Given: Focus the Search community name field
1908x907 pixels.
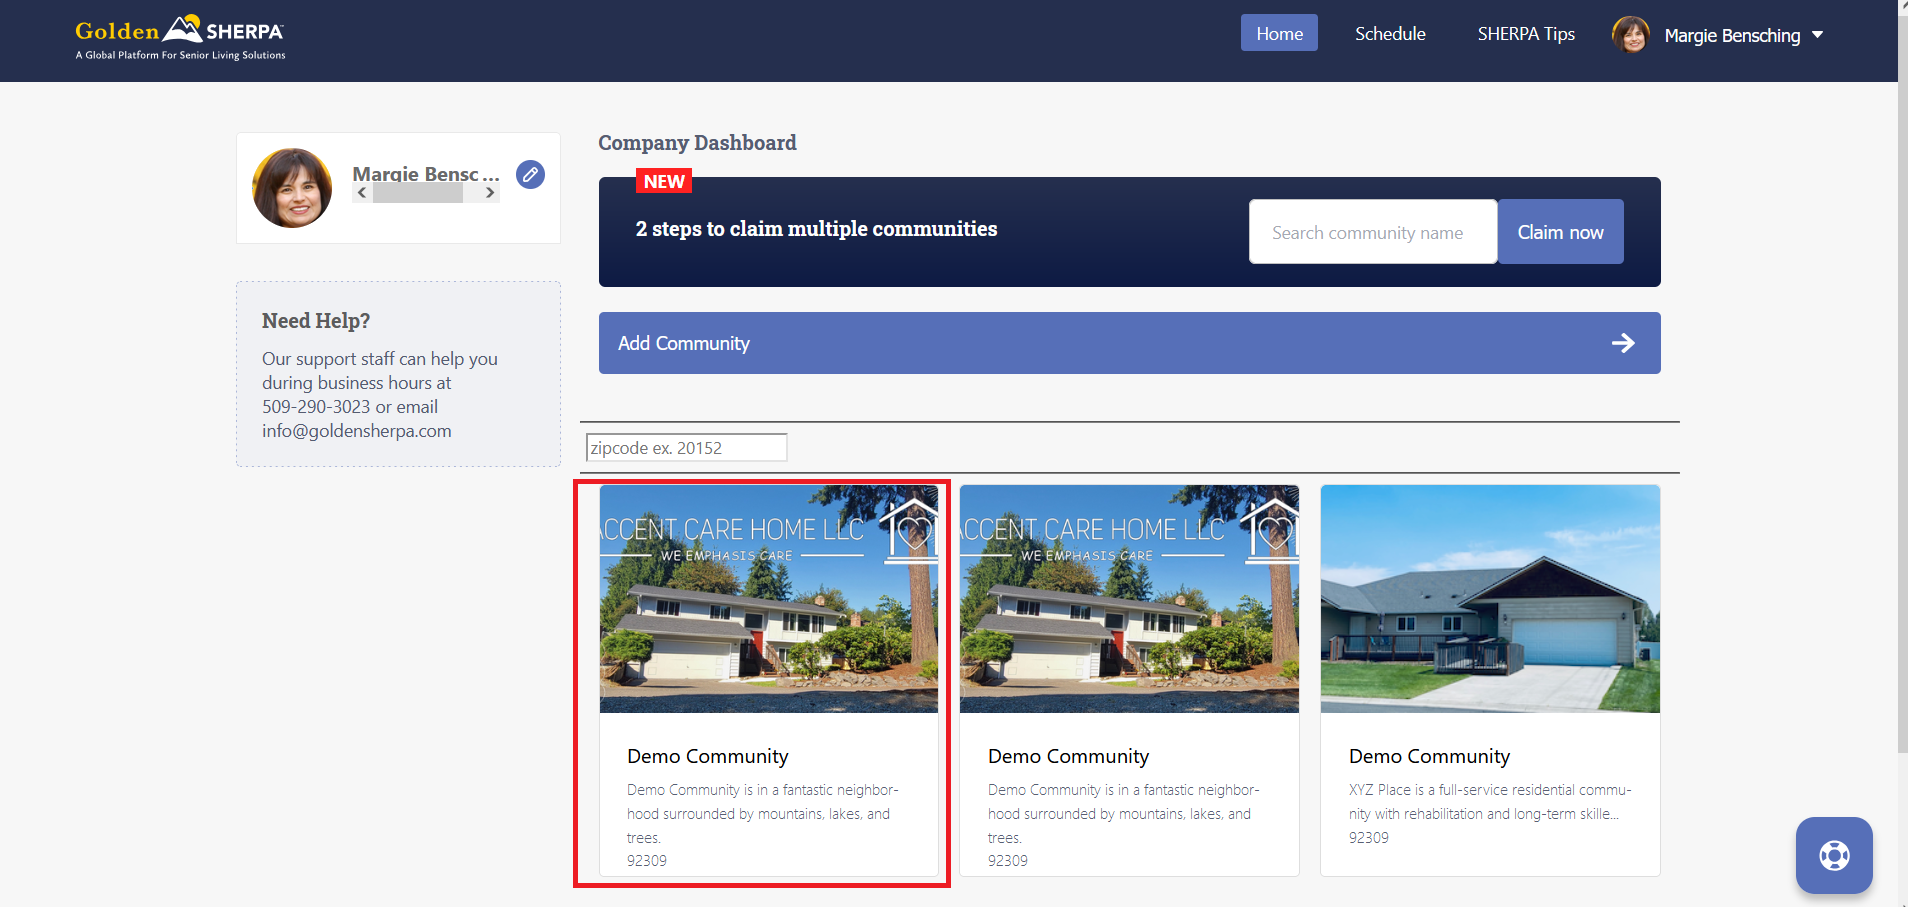Looking at the screenshot, I should click(1373, 232).
